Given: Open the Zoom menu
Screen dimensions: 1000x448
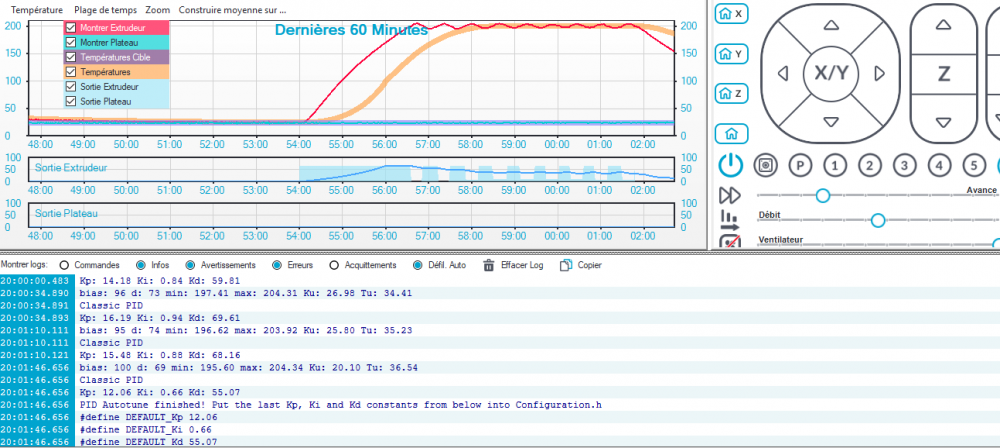Looking at the screenshot, I should click(158, 10).
